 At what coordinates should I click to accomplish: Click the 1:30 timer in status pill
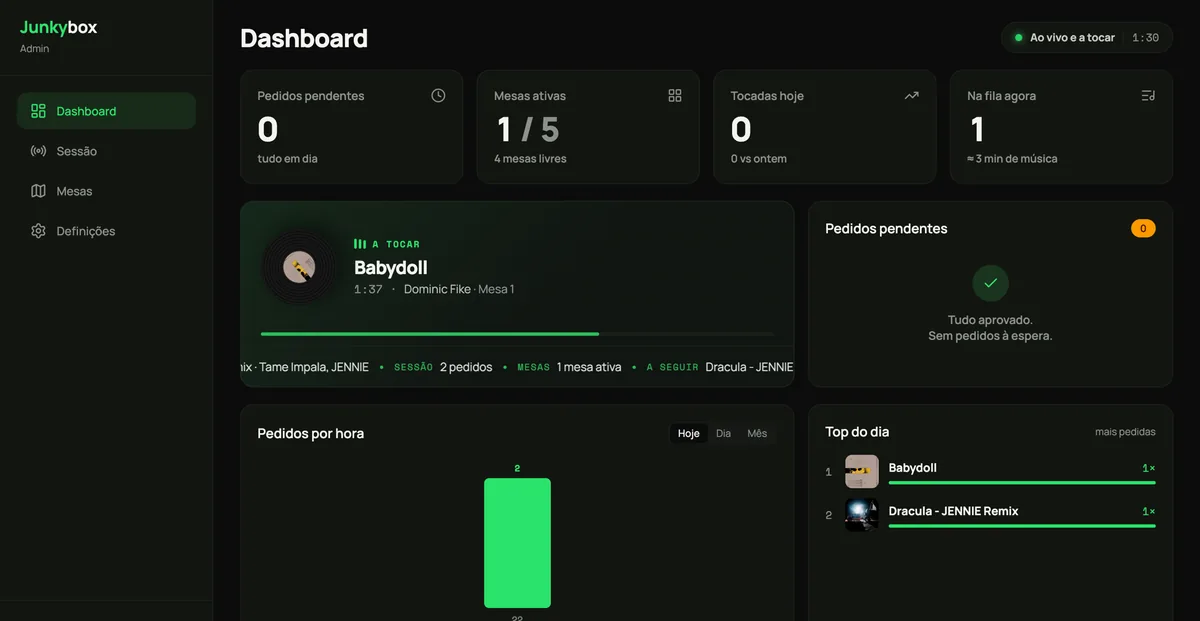click(x=1146, y=38)
